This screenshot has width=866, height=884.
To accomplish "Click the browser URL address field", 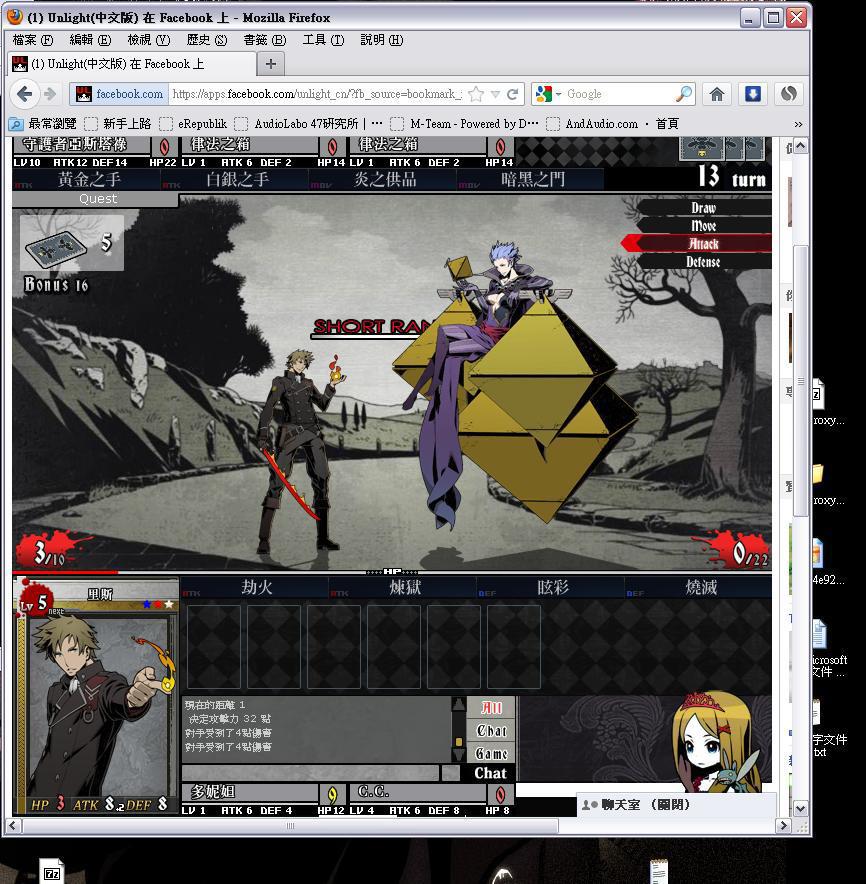I will [x=316, y=94].
